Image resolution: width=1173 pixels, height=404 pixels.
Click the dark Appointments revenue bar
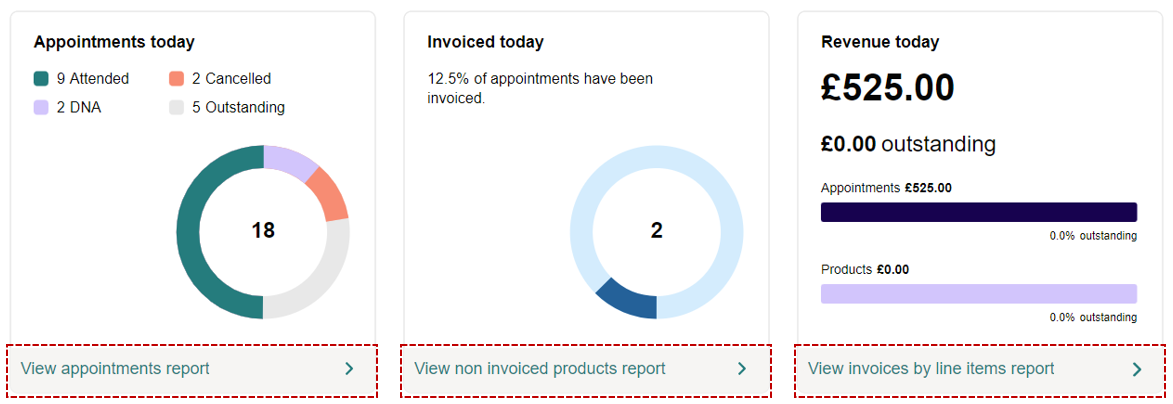pos(978,212)
